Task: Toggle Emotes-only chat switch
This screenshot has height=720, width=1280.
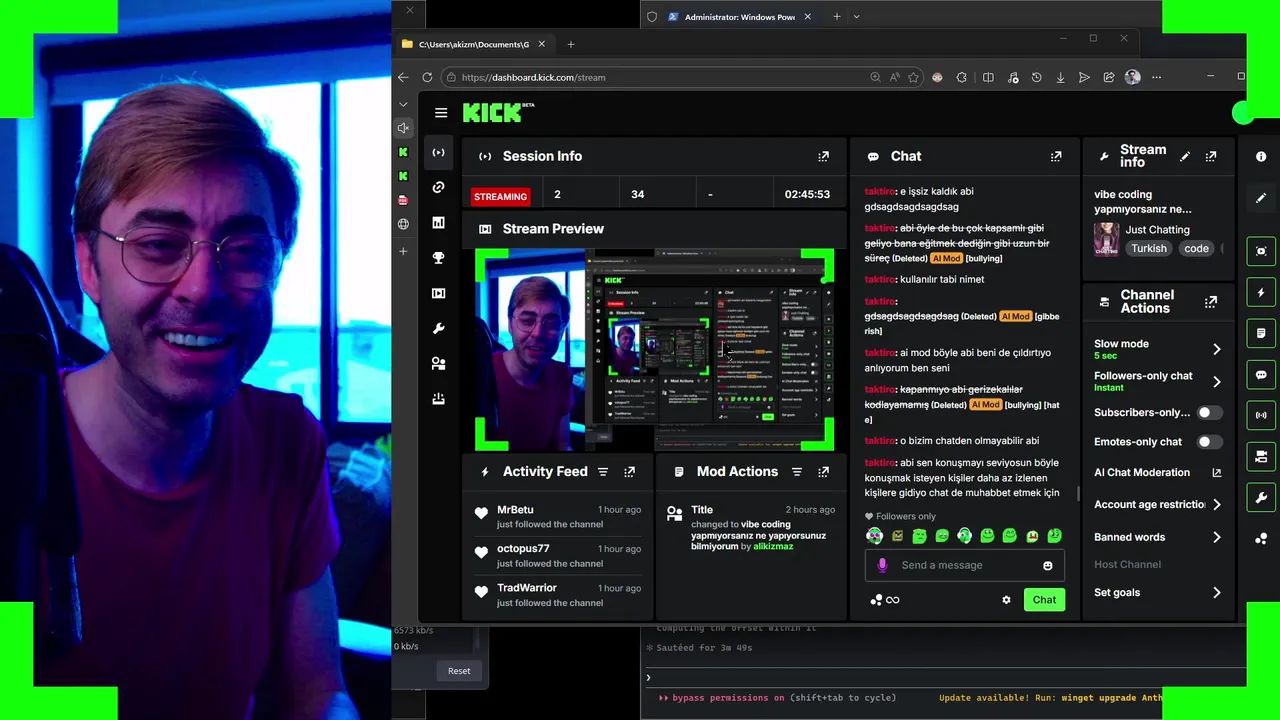Action: click(1209, 441)
